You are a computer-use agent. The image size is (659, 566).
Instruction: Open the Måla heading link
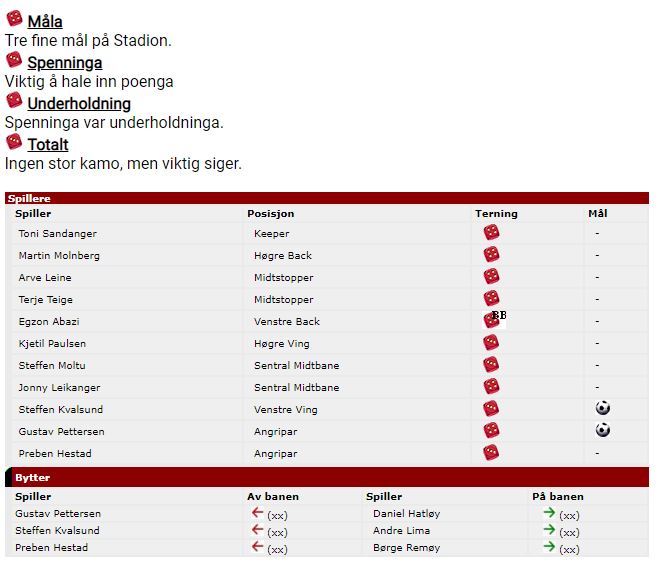point(45,21)
